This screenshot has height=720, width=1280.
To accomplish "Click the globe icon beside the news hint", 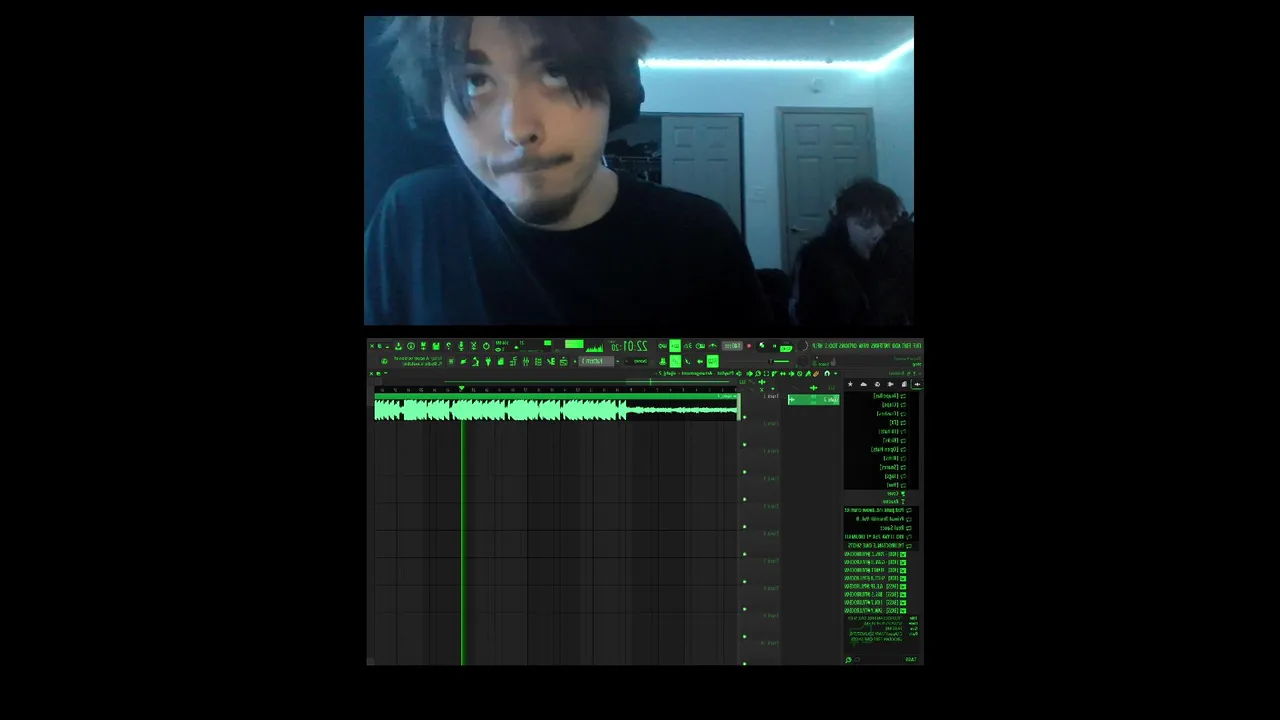I will tap(384, 361).
